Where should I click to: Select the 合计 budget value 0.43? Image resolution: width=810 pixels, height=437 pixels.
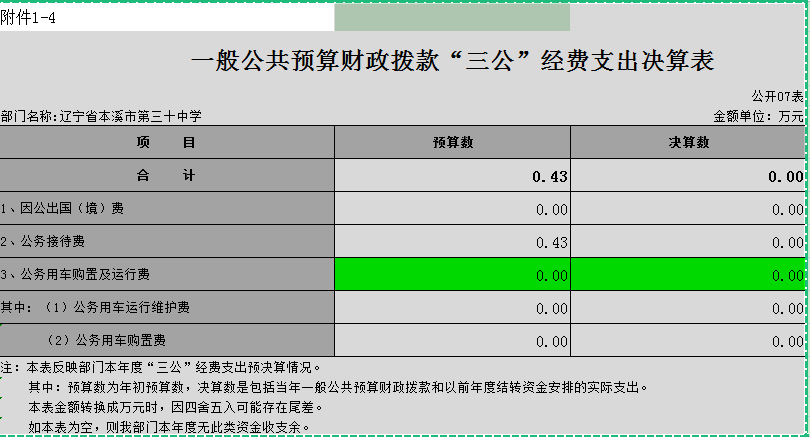[x=453, y=175]
